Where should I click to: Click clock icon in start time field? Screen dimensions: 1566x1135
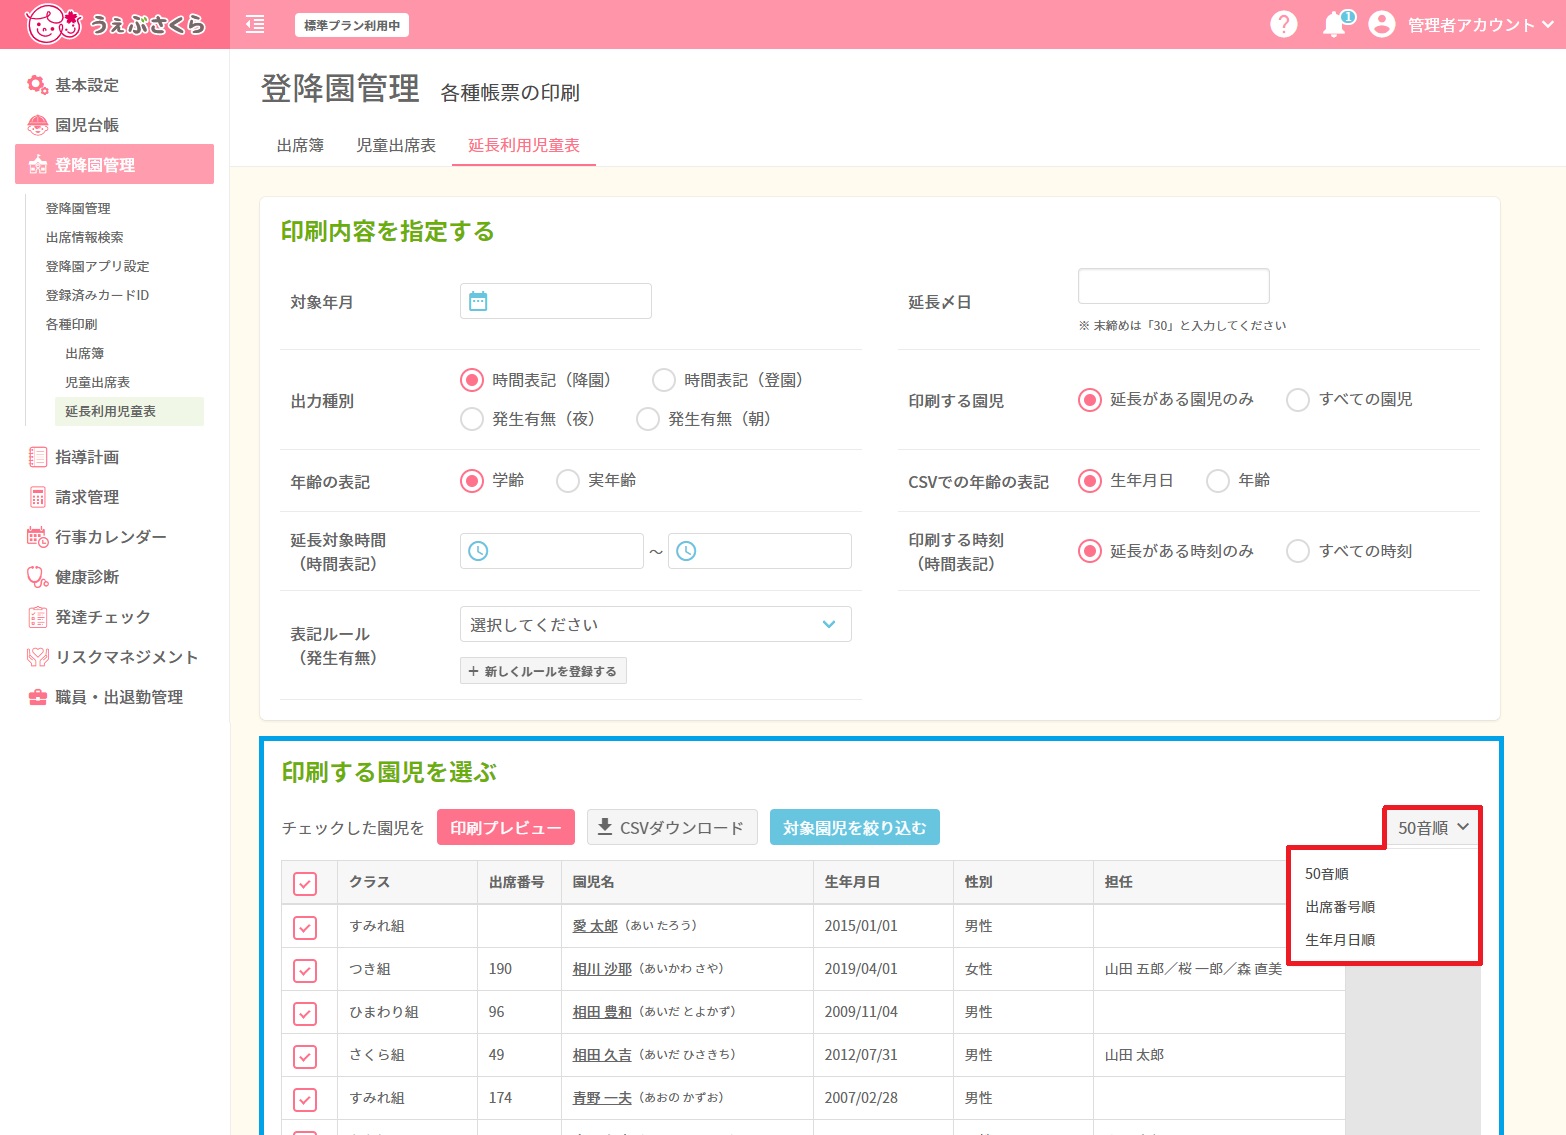point(478,551)
